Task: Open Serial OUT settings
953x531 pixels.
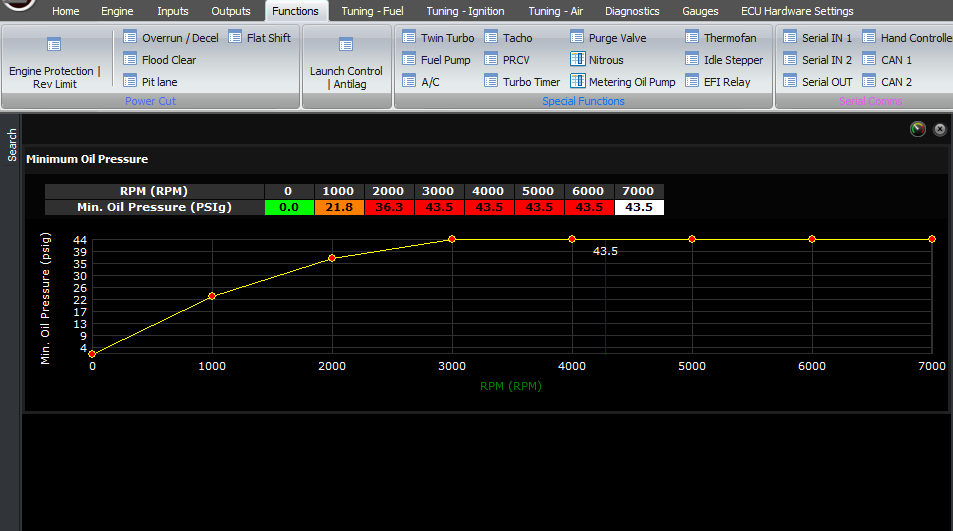Action: click(818, 81)
